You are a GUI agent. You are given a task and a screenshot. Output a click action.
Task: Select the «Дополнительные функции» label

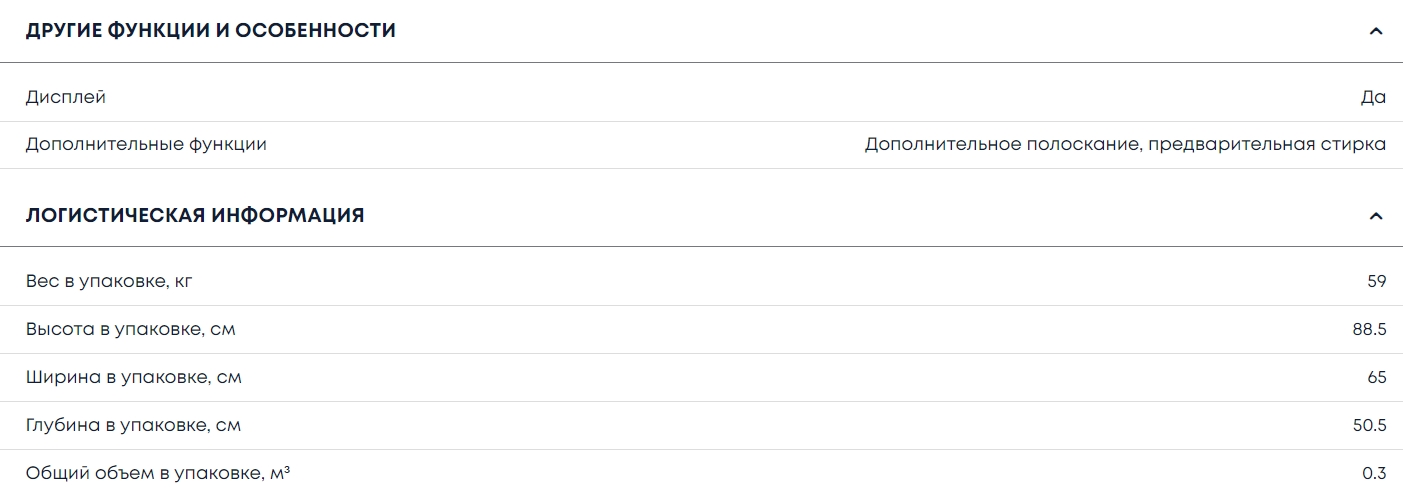(146, 144)
